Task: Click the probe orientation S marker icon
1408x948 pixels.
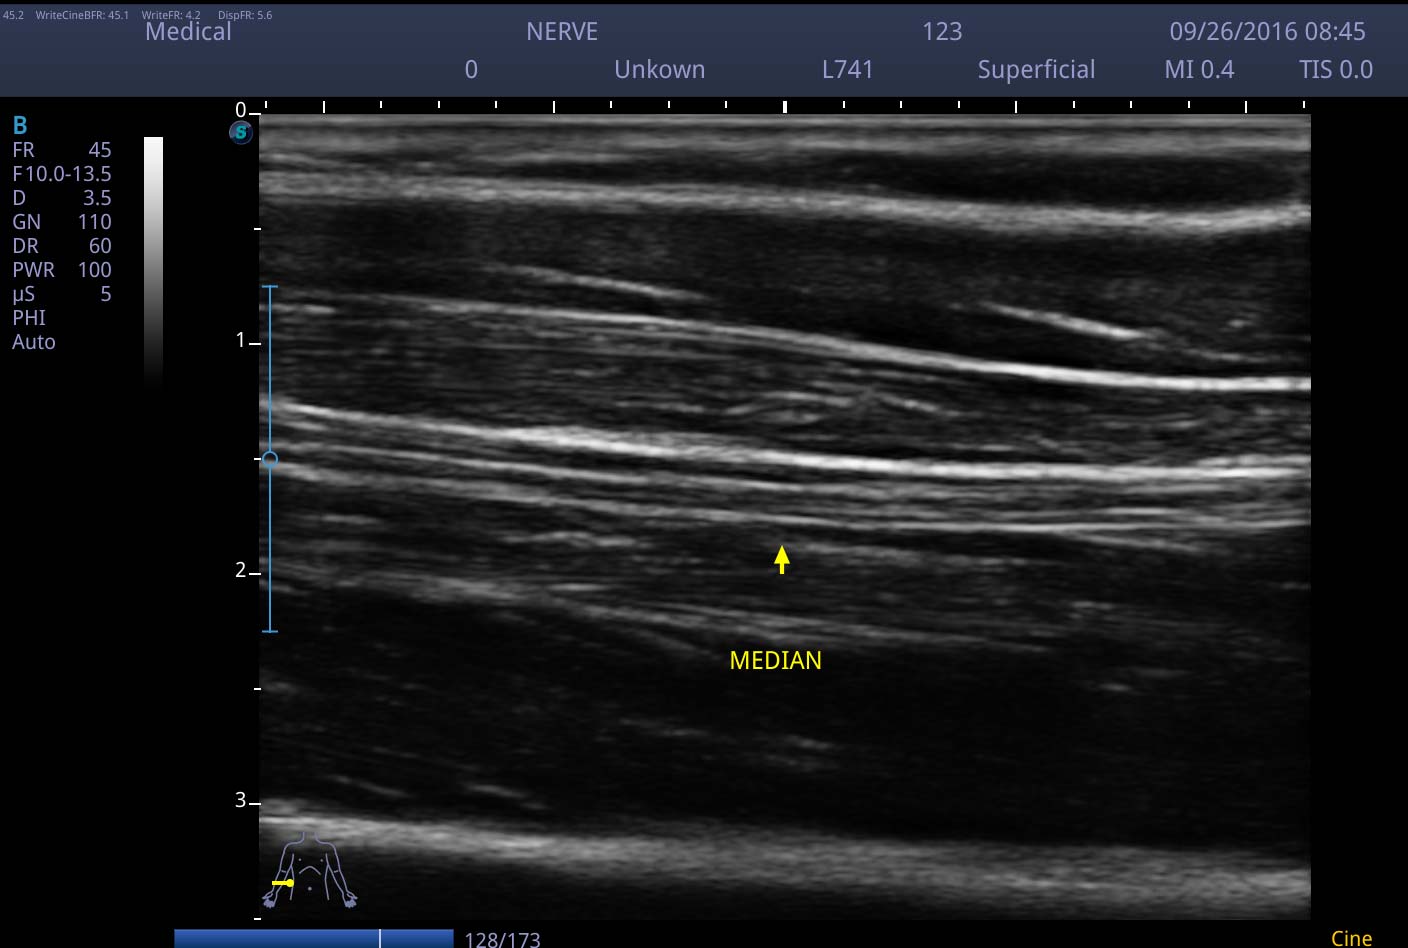Action: (241, 132)
